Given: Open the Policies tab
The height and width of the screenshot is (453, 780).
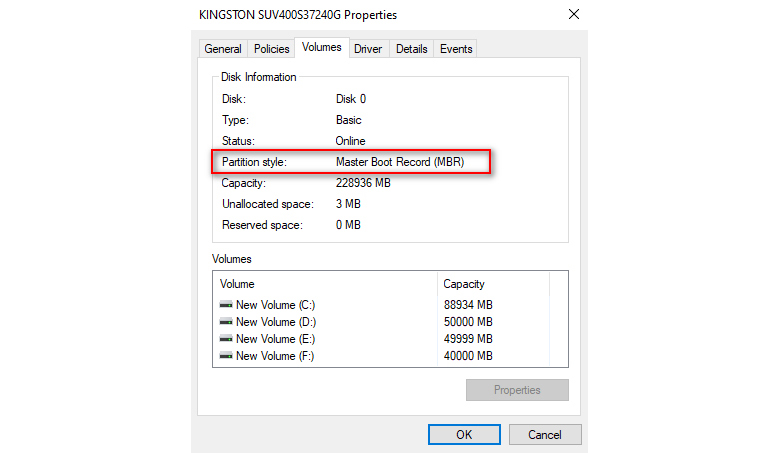Looking at the screenshot, I should 271,49.
